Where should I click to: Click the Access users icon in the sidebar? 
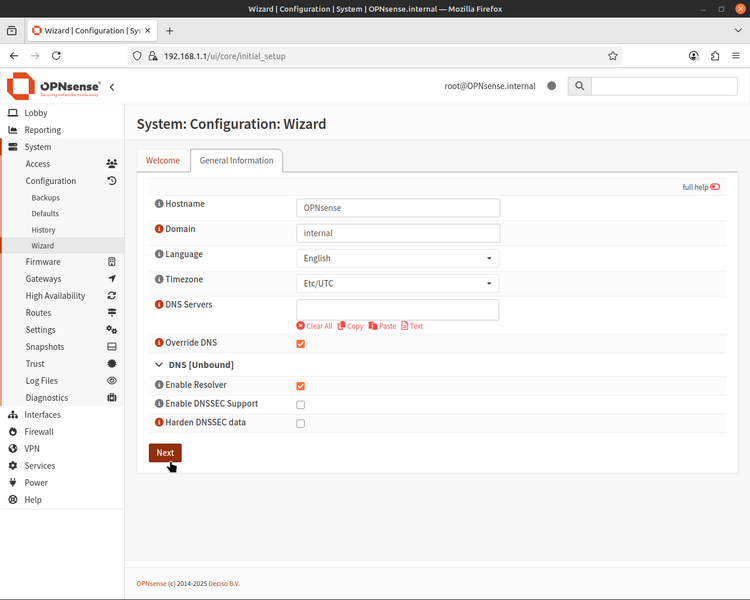tap(111, 164)
